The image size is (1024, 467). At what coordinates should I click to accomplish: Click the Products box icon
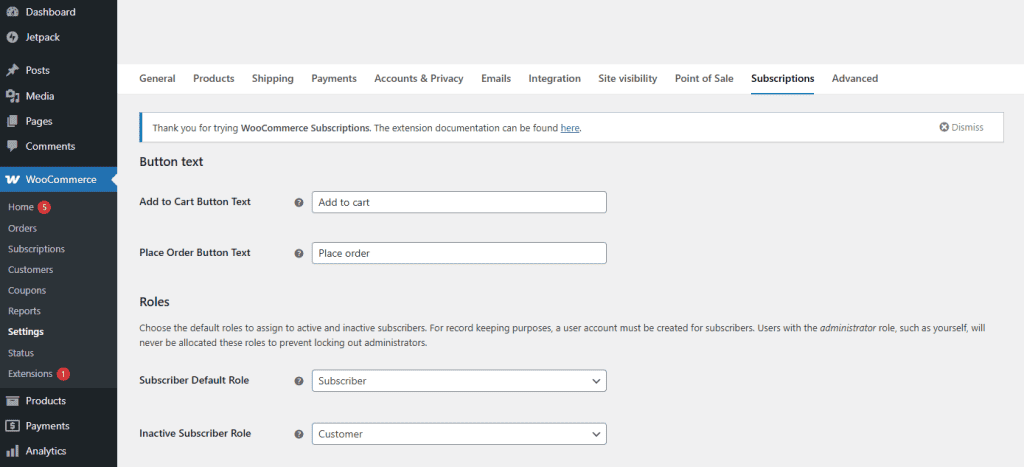[x=12, y=400]
